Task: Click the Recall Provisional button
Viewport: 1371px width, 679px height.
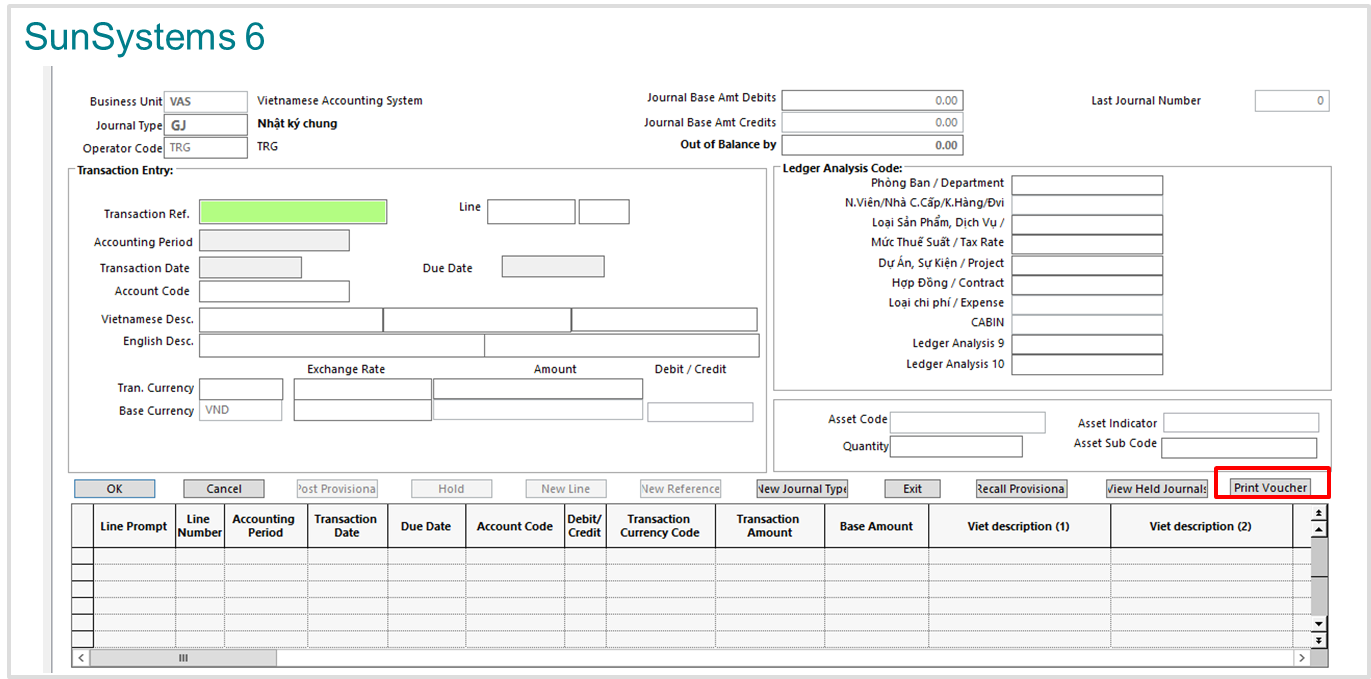Action: click(1021, 489)
